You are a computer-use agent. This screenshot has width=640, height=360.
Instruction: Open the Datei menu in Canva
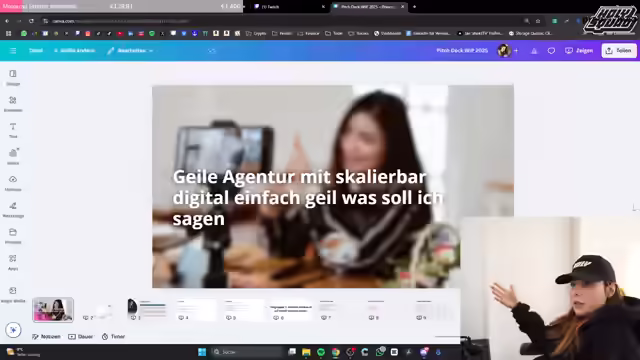coord(36,51)
